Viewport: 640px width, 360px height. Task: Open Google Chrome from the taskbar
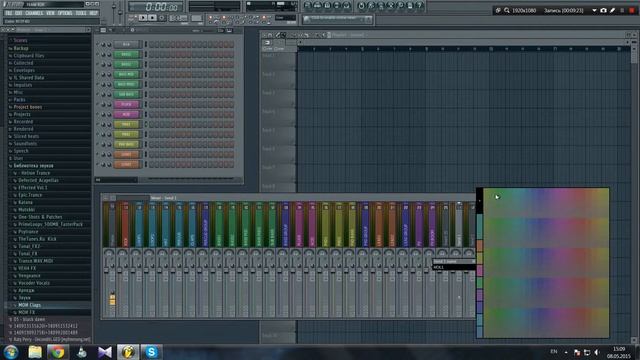tap(57, 352)
